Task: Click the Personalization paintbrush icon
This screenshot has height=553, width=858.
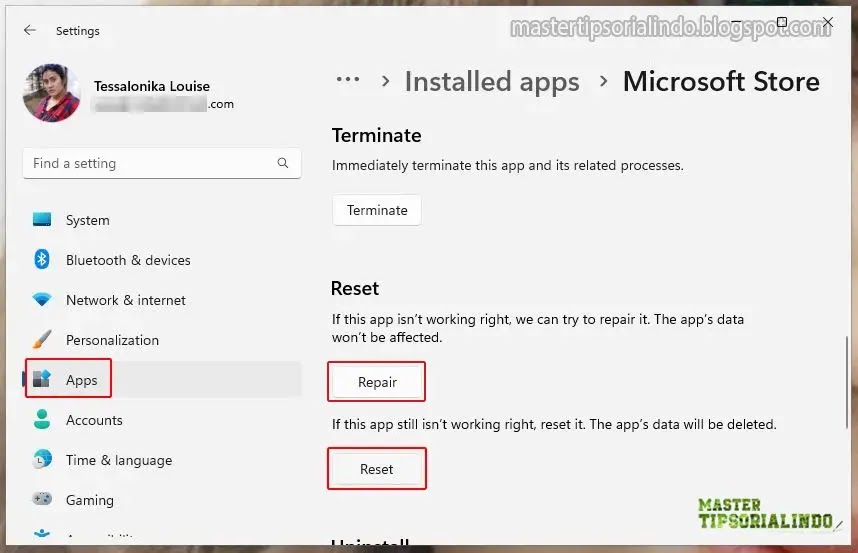Action: pyautogui.click(x=42, y=339)
